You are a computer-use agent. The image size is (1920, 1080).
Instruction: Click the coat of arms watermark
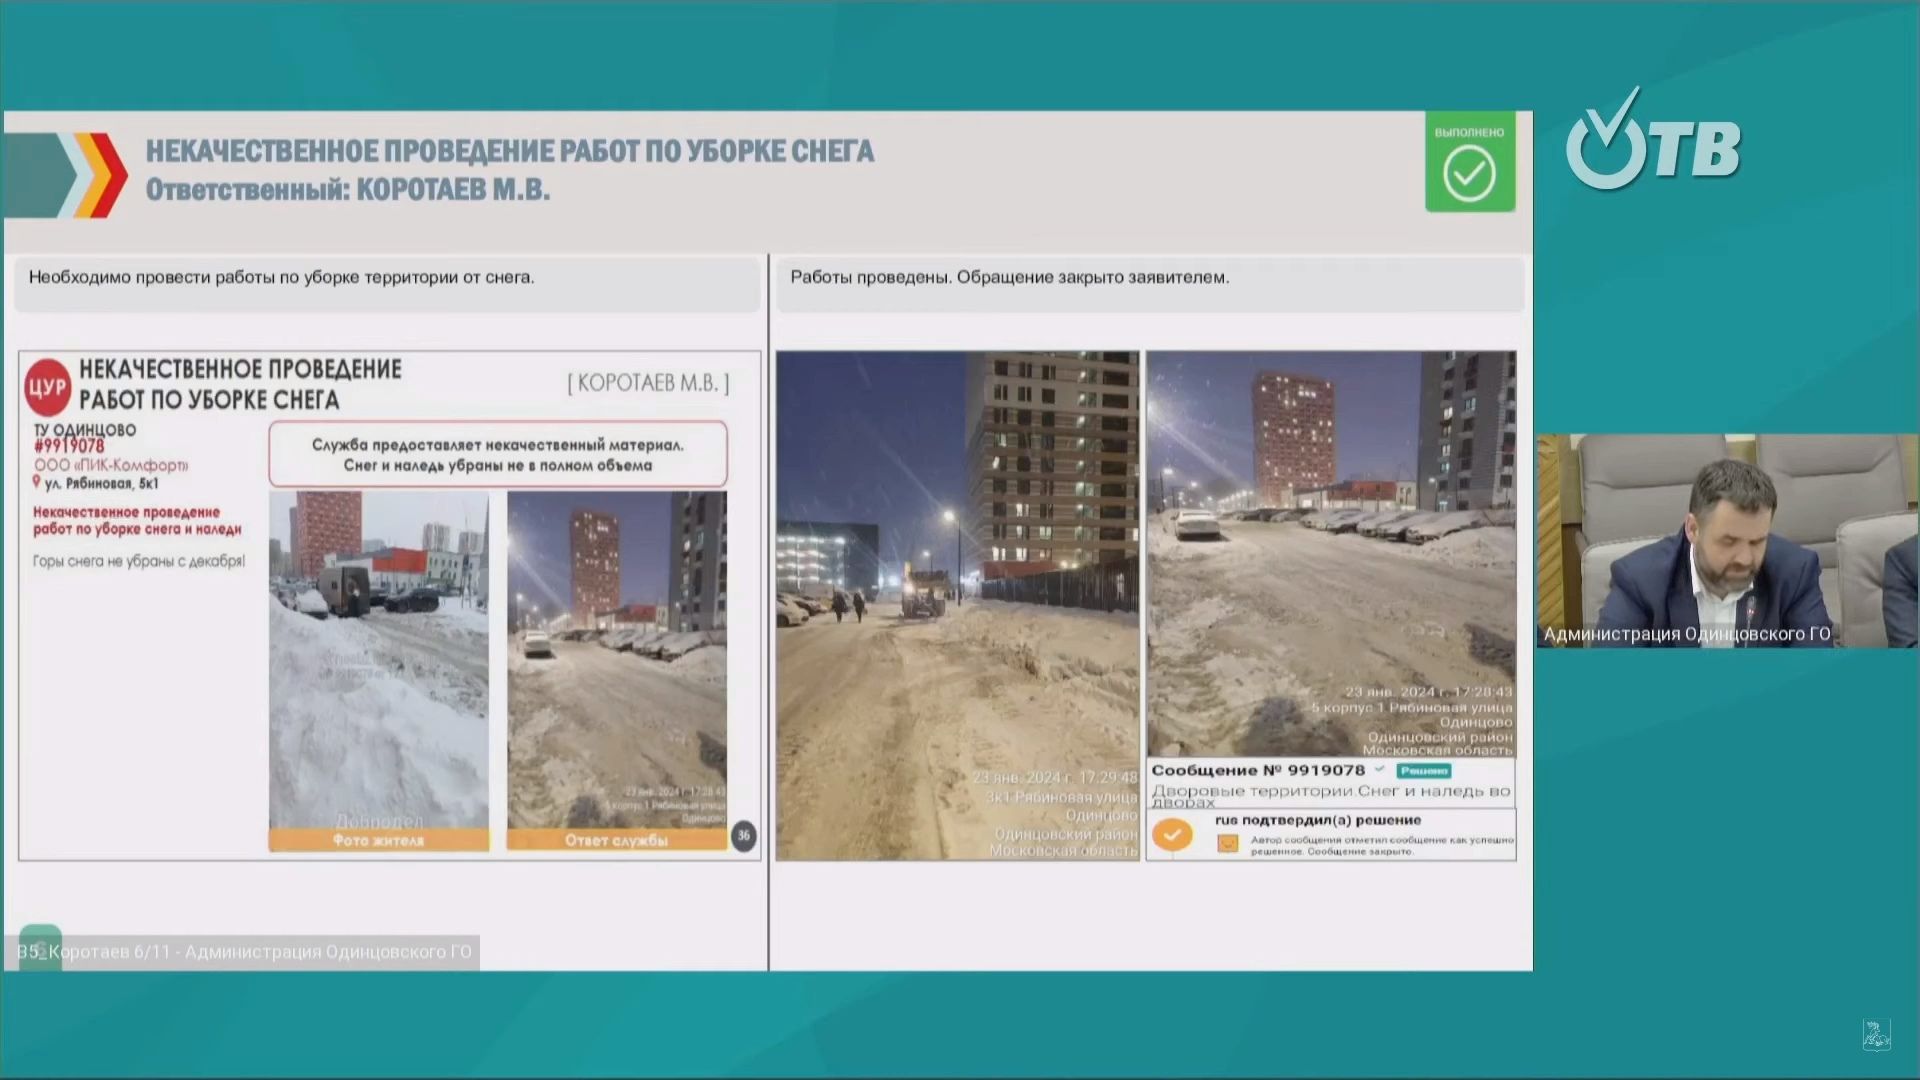pos(1876,1035)
